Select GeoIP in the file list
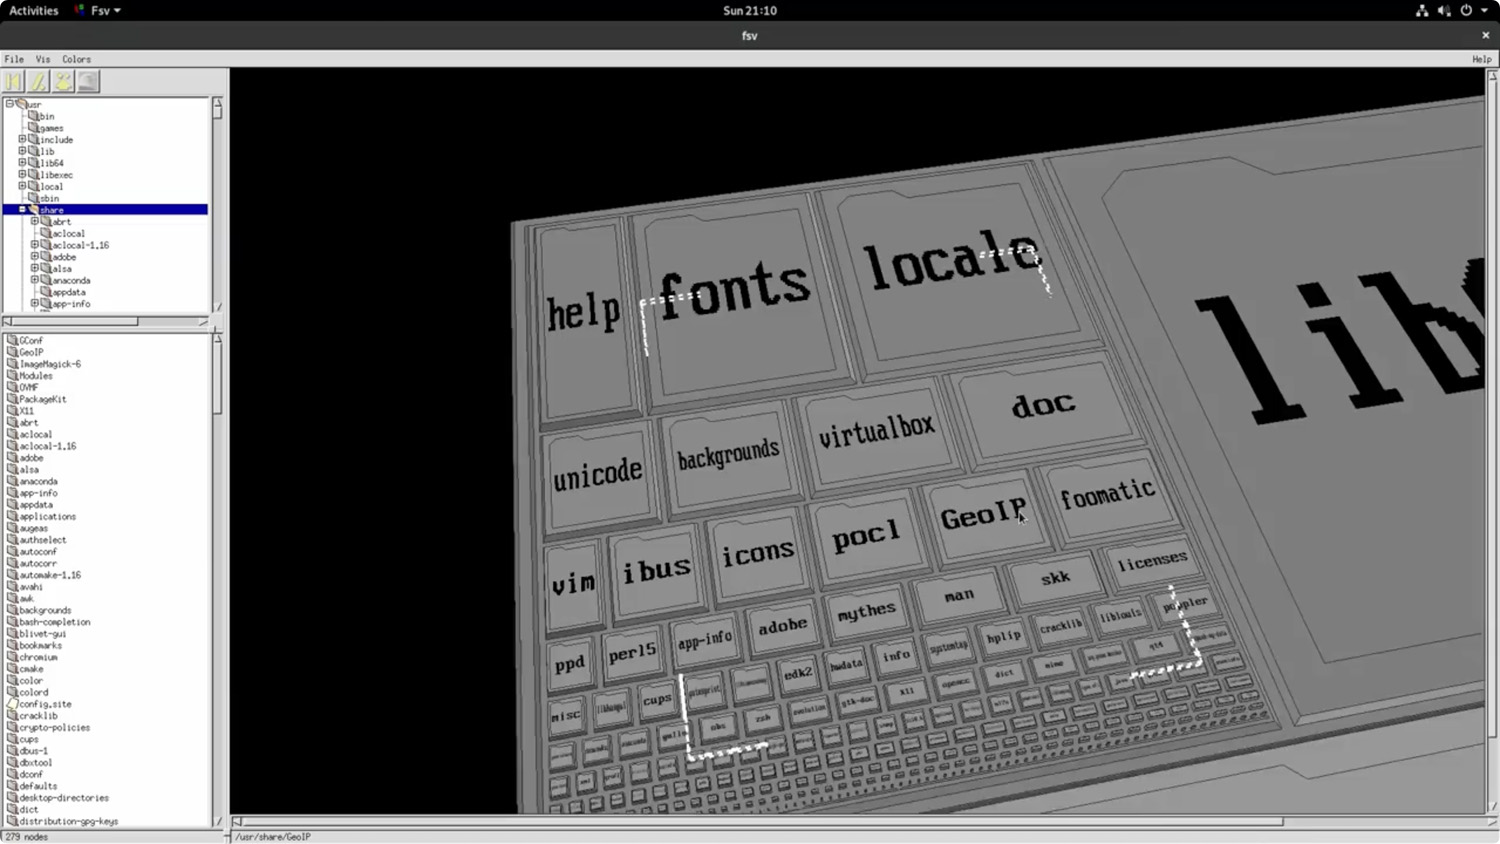 [x=31, y=352]
